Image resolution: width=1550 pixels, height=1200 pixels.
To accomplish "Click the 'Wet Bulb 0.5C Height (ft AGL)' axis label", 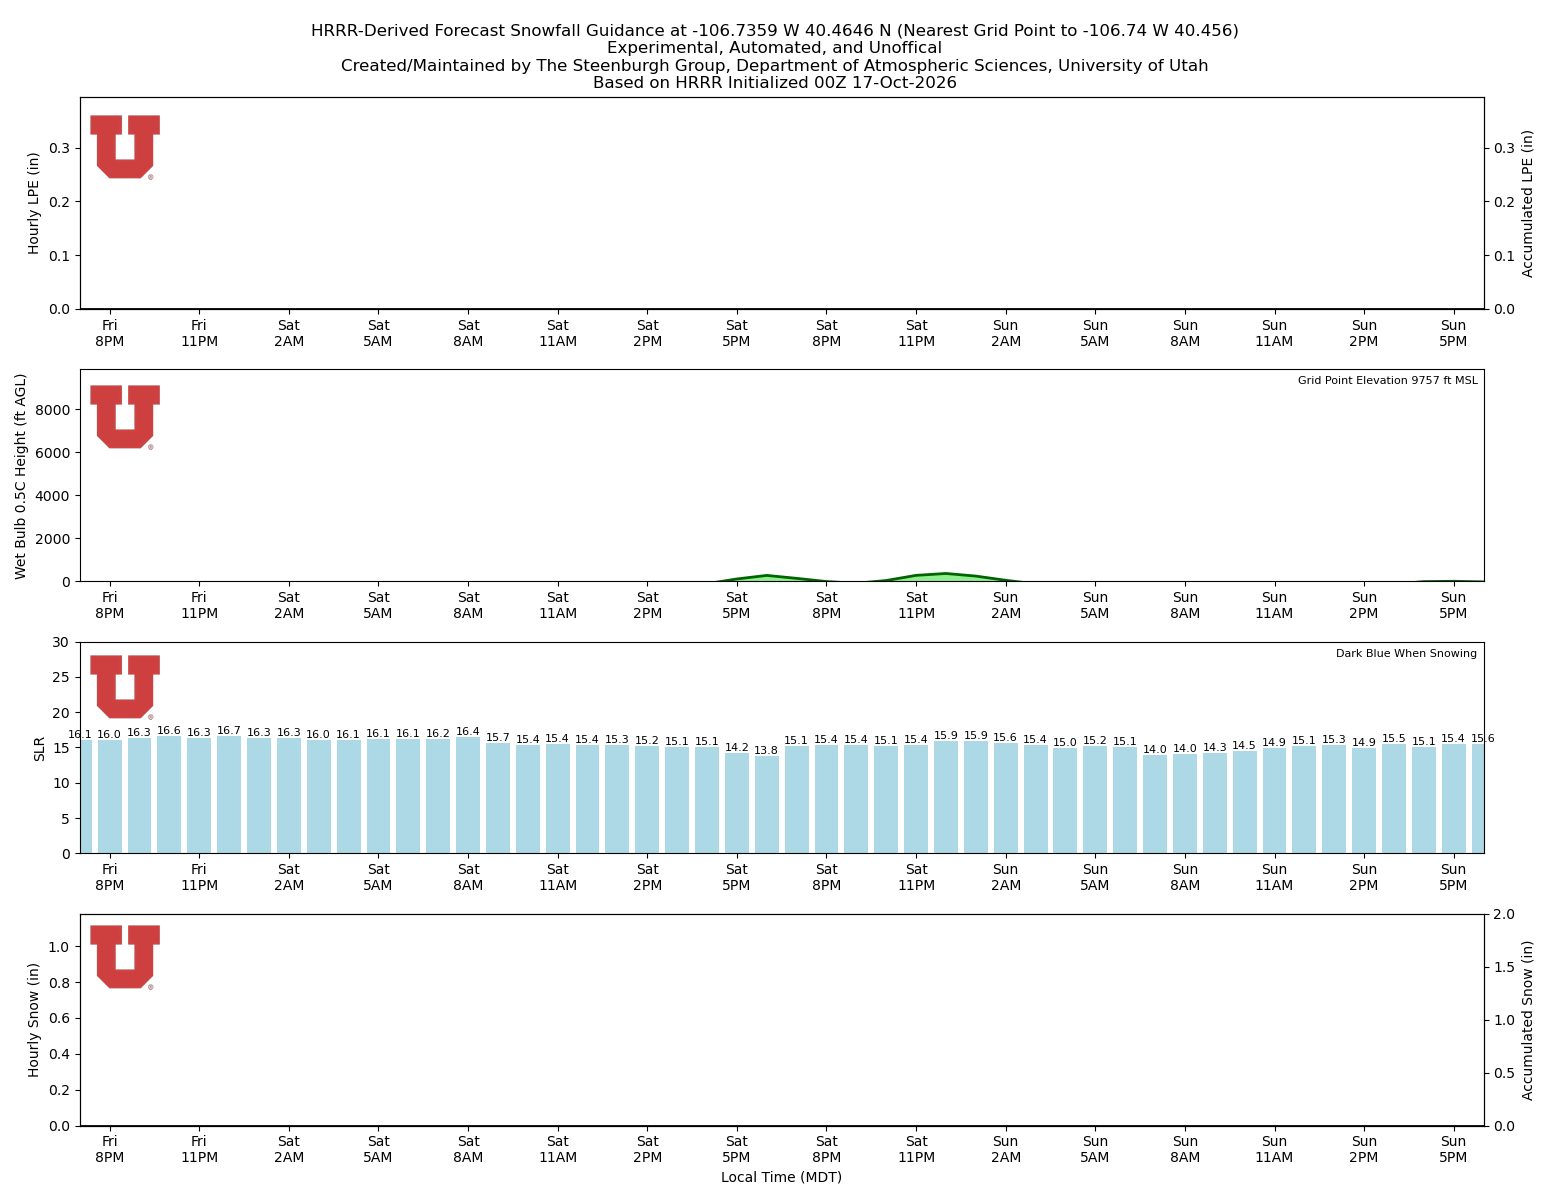I will click(21, 476).
